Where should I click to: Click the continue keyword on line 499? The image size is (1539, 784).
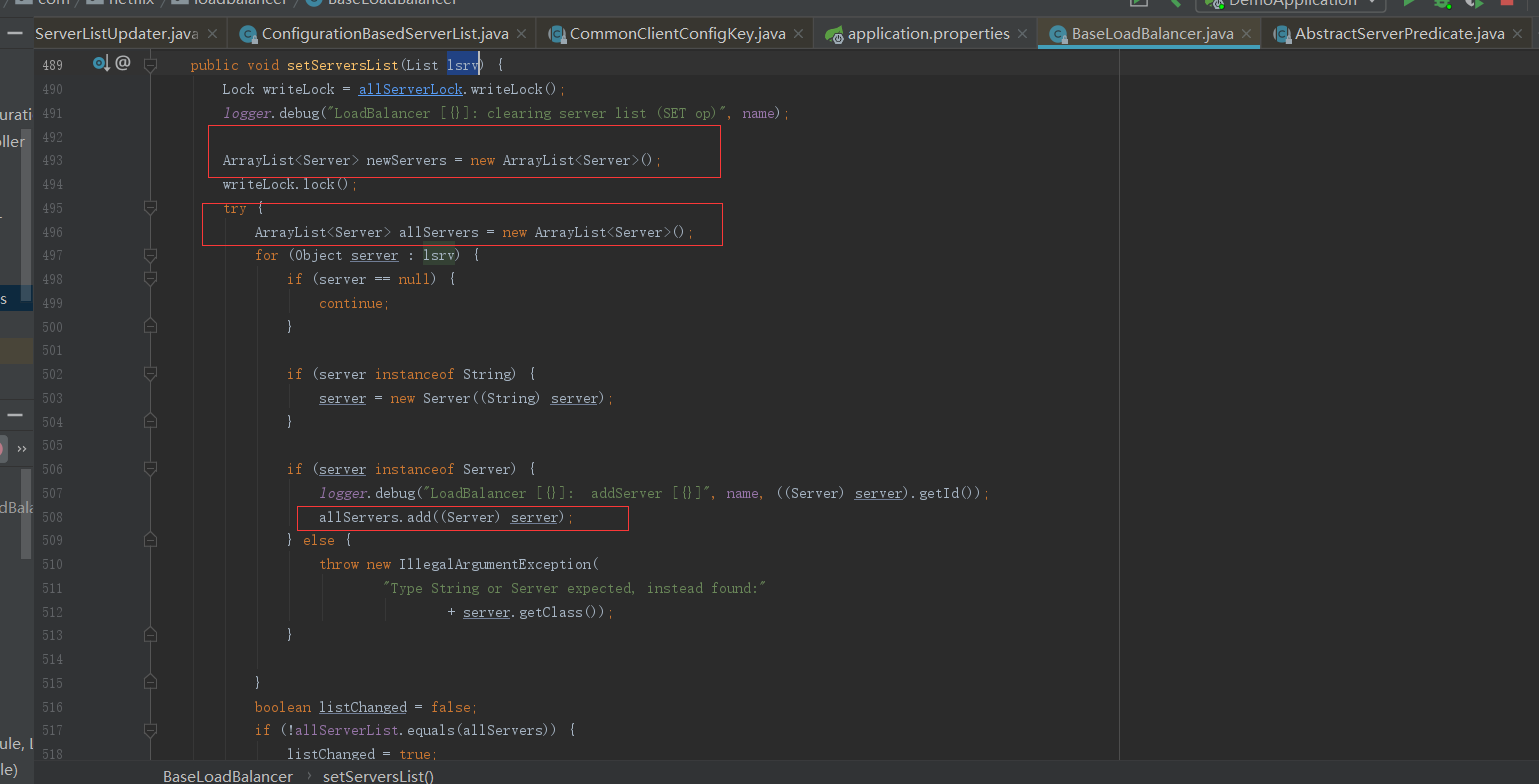(x=351, y=303)
